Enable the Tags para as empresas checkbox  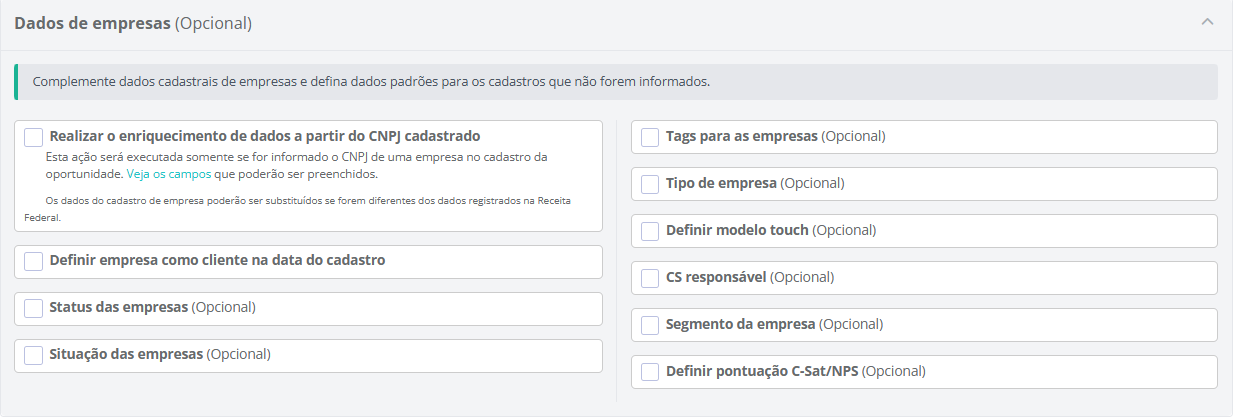click(650, 137)
